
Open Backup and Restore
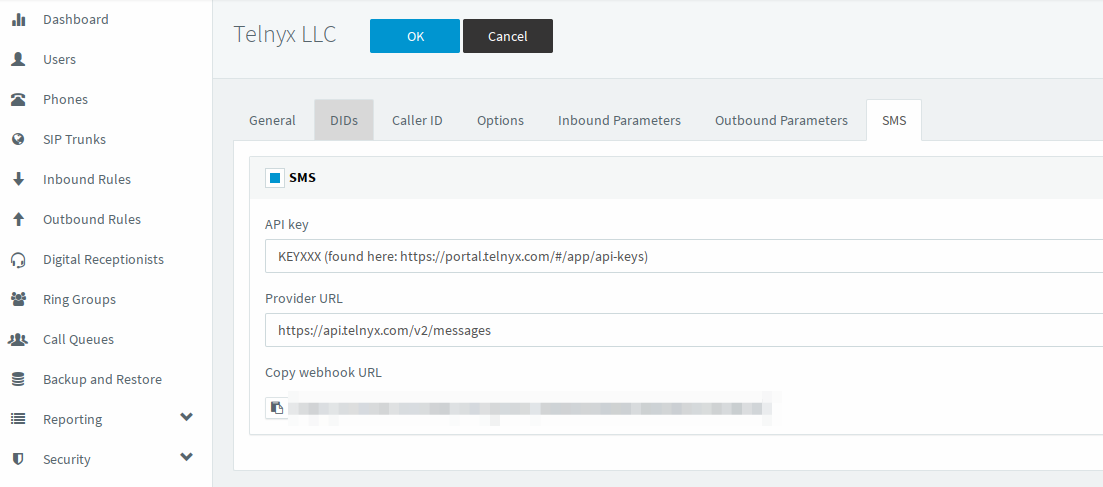(102, 379)
